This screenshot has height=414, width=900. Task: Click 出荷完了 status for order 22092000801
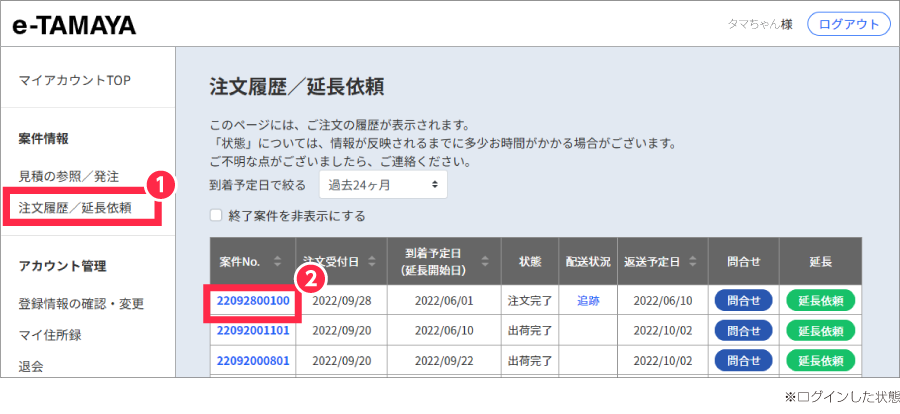(530, 361)
